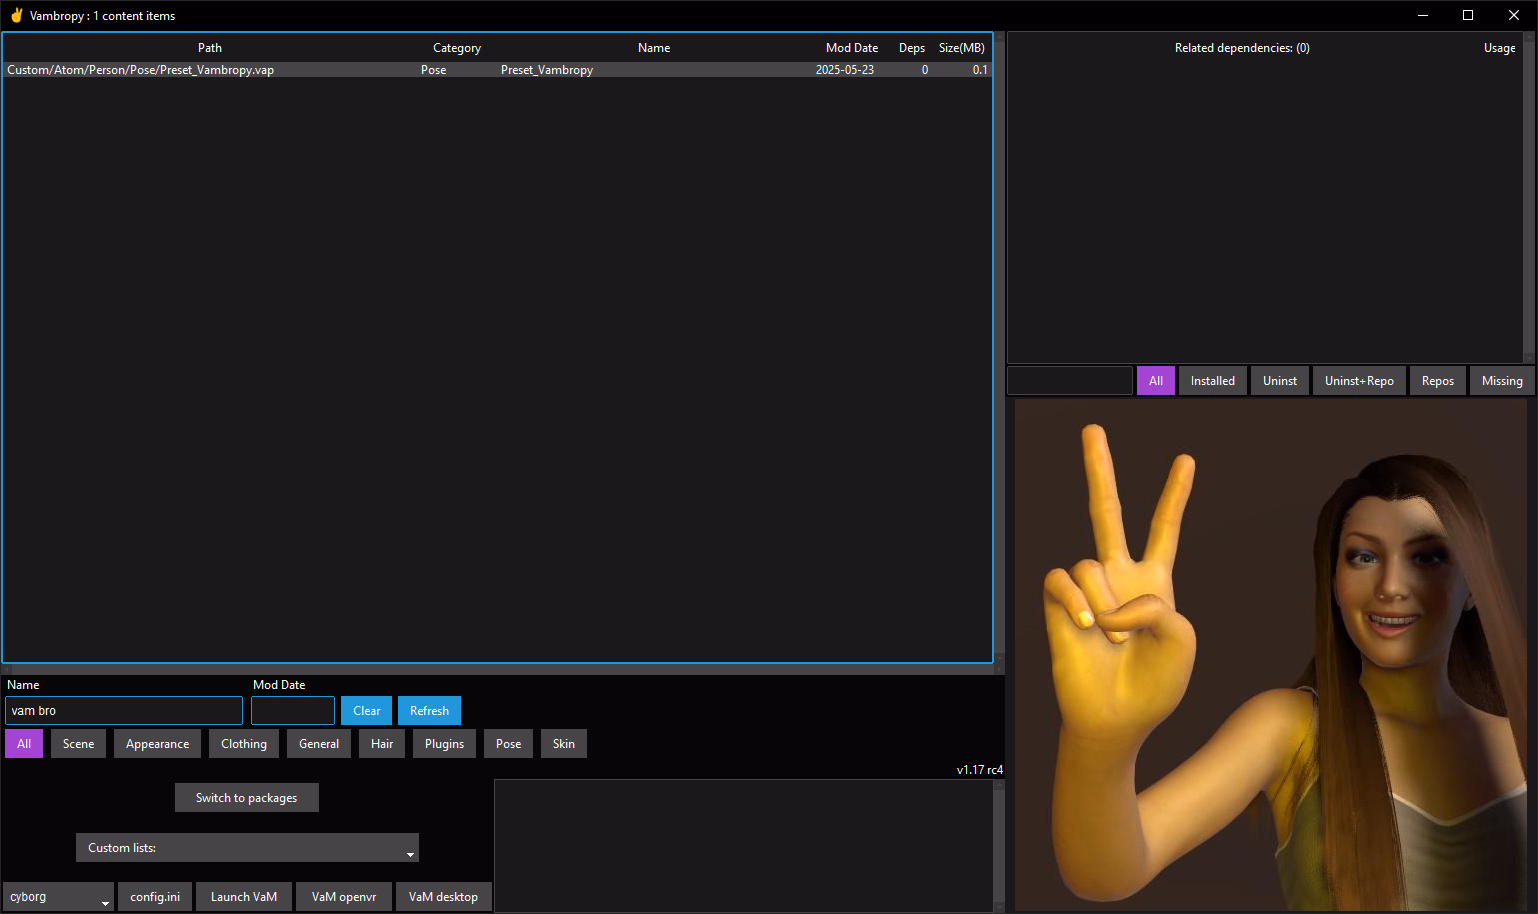This screenshot has height=914, width=1538.
Task: Select All dependencies filter tab
Action: pyautogui.click(x=1156, y=381)
